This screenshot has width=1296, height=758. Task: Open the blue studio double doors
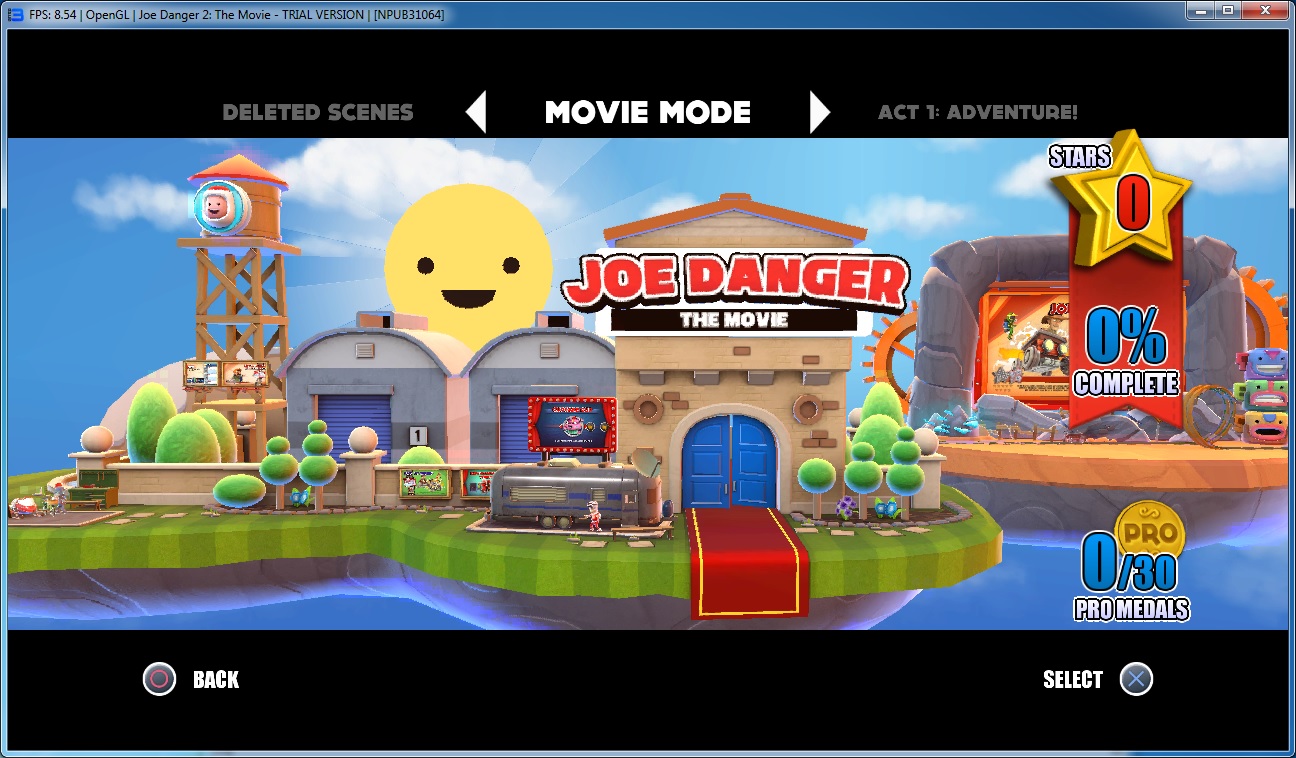pos(728,463)
